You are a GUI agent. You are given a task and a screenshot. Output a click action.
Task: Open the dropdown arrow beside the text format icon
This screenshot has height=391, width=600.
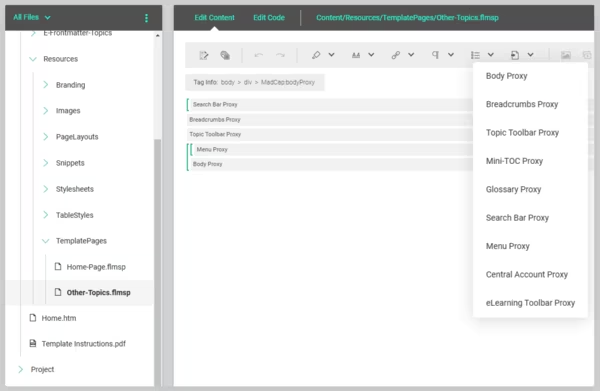point(371,55)
